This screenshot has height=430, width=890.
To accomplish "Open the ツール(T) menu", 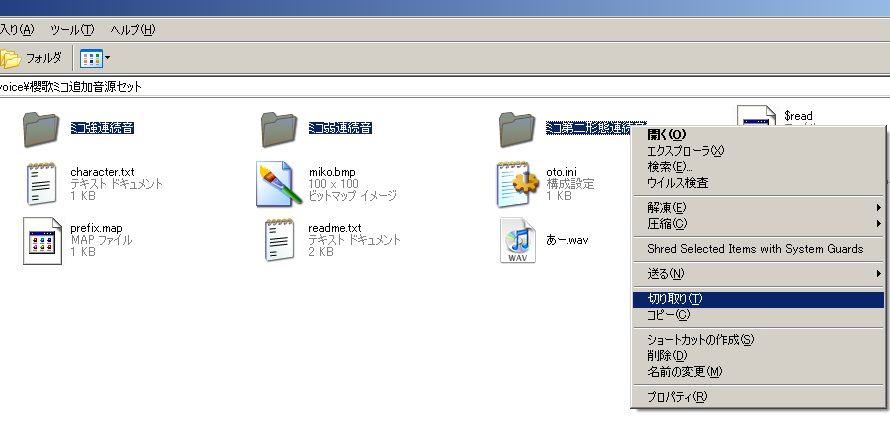I will pos(72,30).
